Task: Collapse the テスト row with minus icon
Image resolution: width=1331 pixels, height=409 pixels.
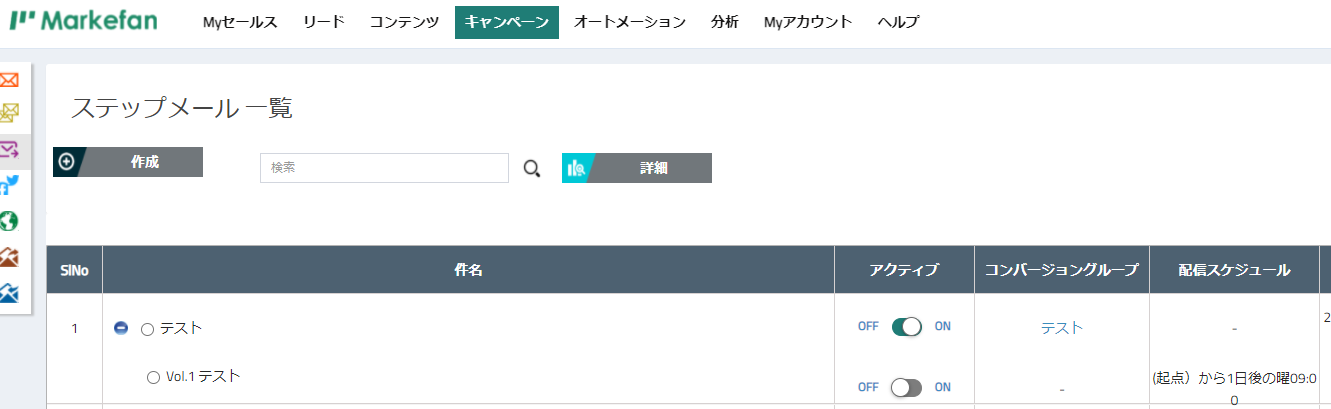Action: click(x=121, y=328)
